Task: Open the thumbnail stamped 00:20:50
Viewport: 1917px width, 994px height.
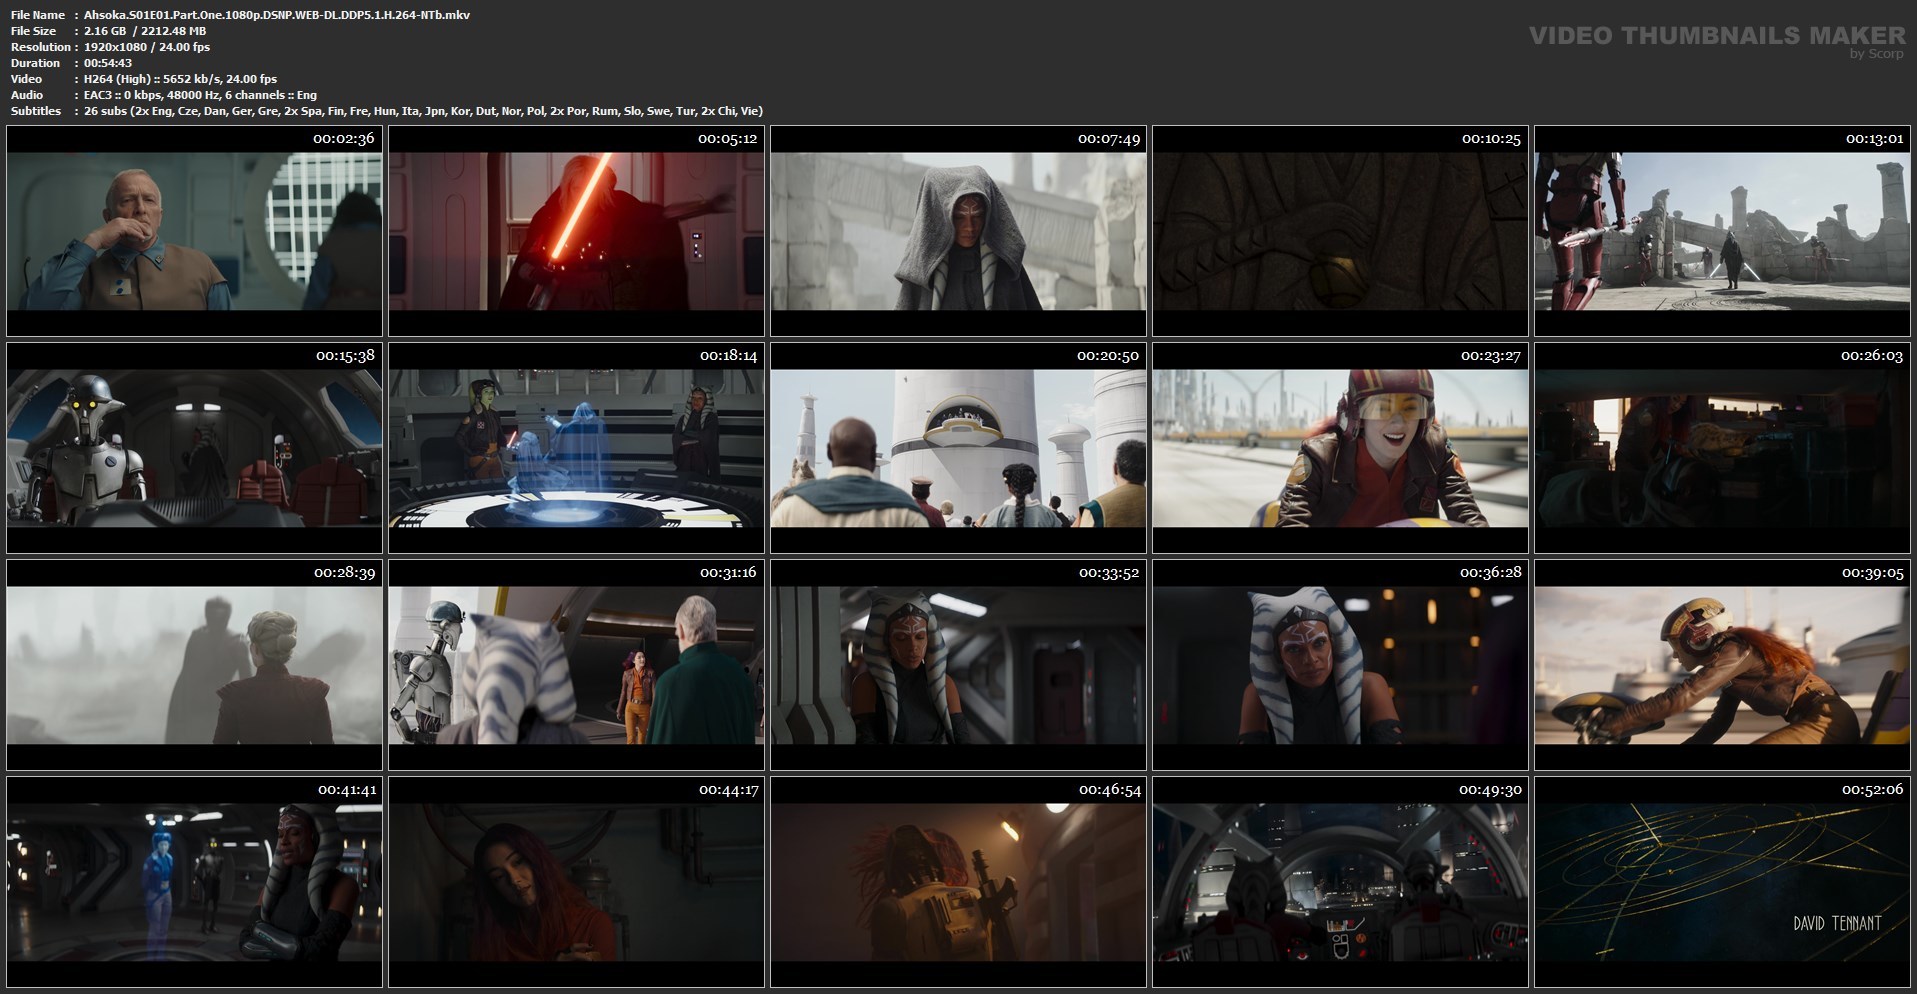Action: click(x=958, y=448)
